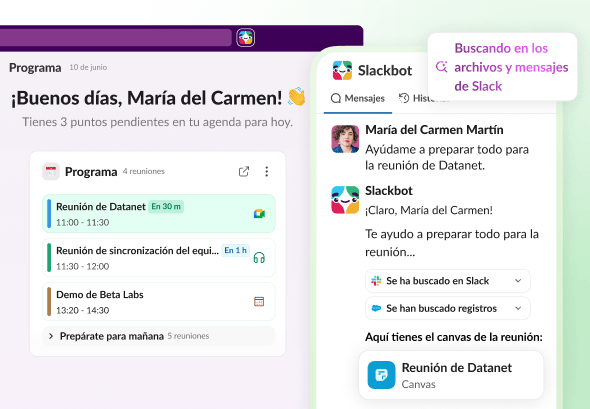Image resolution: width=590 pixels, height=409 pixels.
Task: Click '¡Claro, María del Carmen!' reply text
Action: [x=429, y=210]
